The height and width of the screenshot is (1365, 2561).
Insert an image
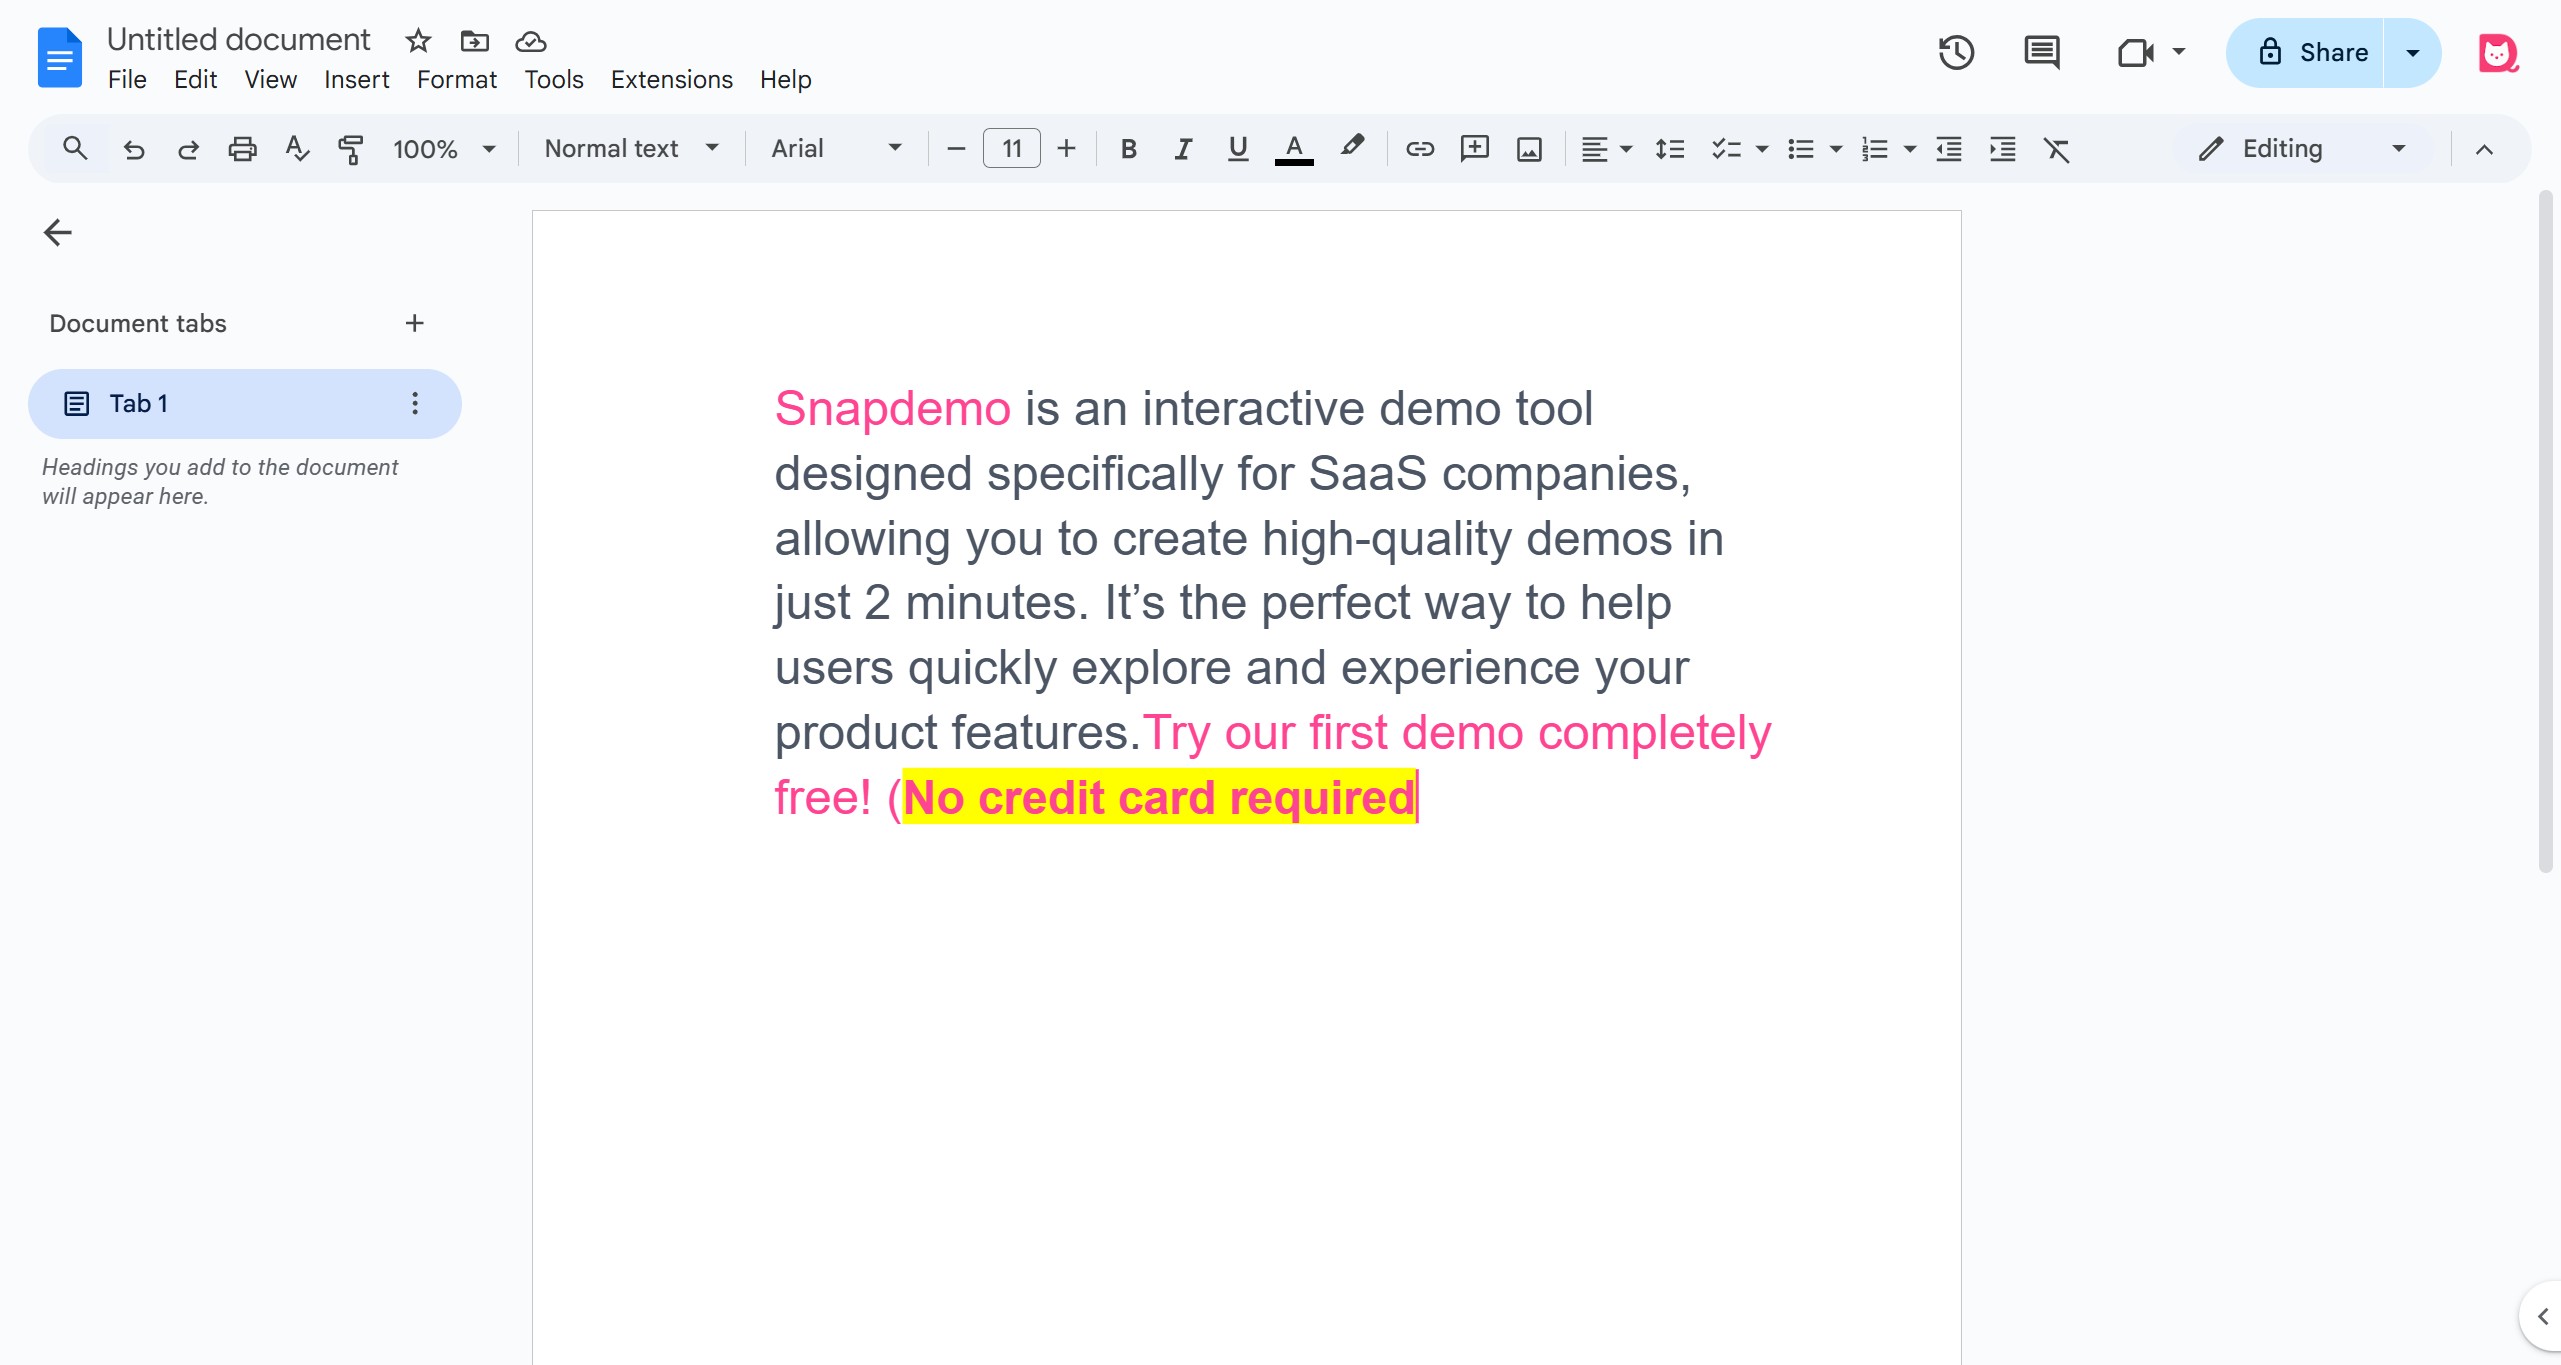coord(1529,149)
